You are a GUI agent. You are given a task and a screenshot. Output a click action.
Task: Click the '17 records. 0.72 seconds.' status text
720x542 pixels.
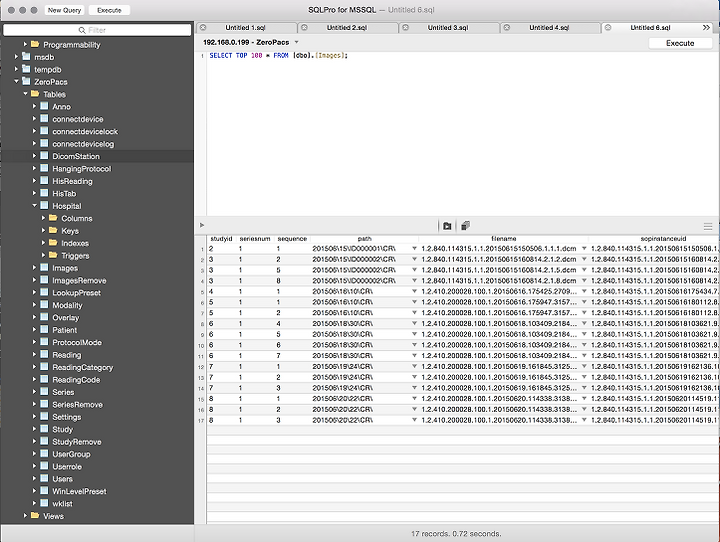coord(456,534)
